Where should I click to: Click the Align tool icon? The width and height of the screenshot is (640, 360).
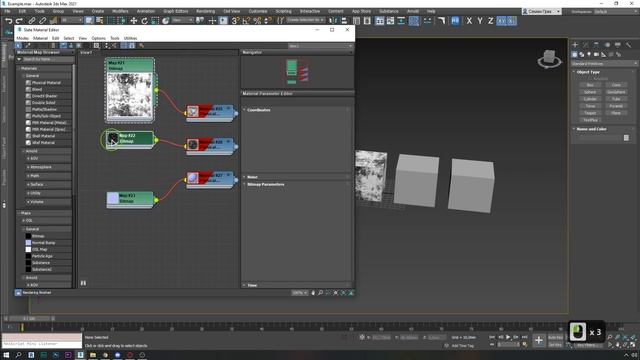[x=344, y=21]
